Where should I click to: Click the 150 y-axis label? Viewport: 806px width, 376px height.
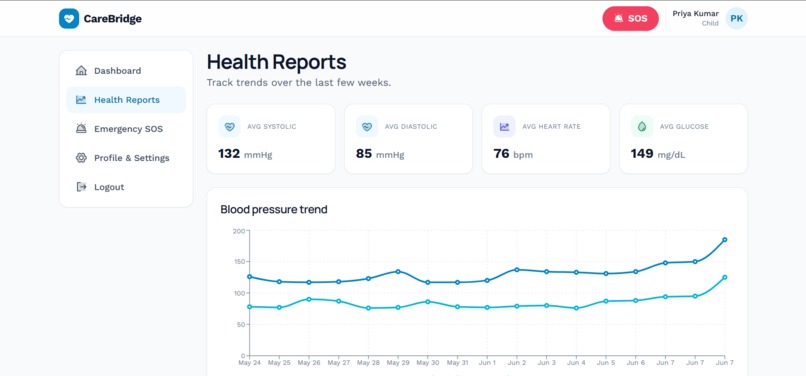tap(239, 262)
